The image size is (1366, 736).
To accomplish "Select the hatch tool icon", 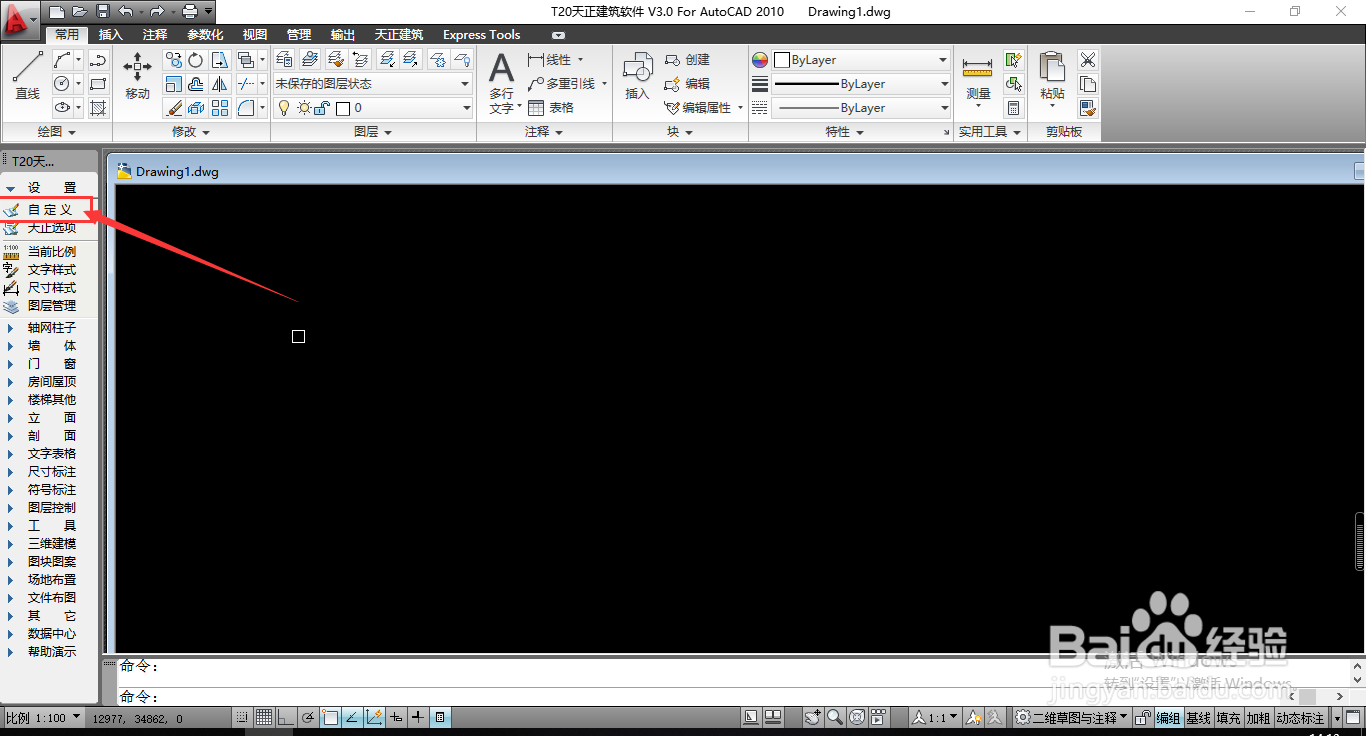I will point(98,108).
